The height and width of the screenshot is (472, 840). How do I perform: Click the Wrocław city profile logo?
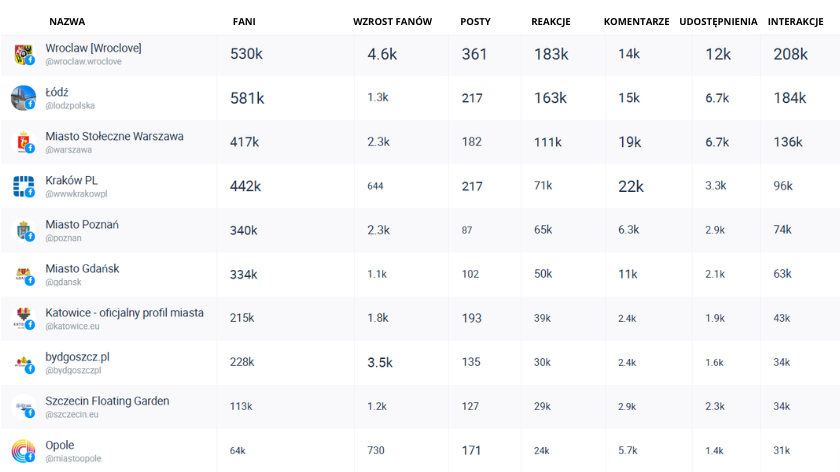click(23, 54)
